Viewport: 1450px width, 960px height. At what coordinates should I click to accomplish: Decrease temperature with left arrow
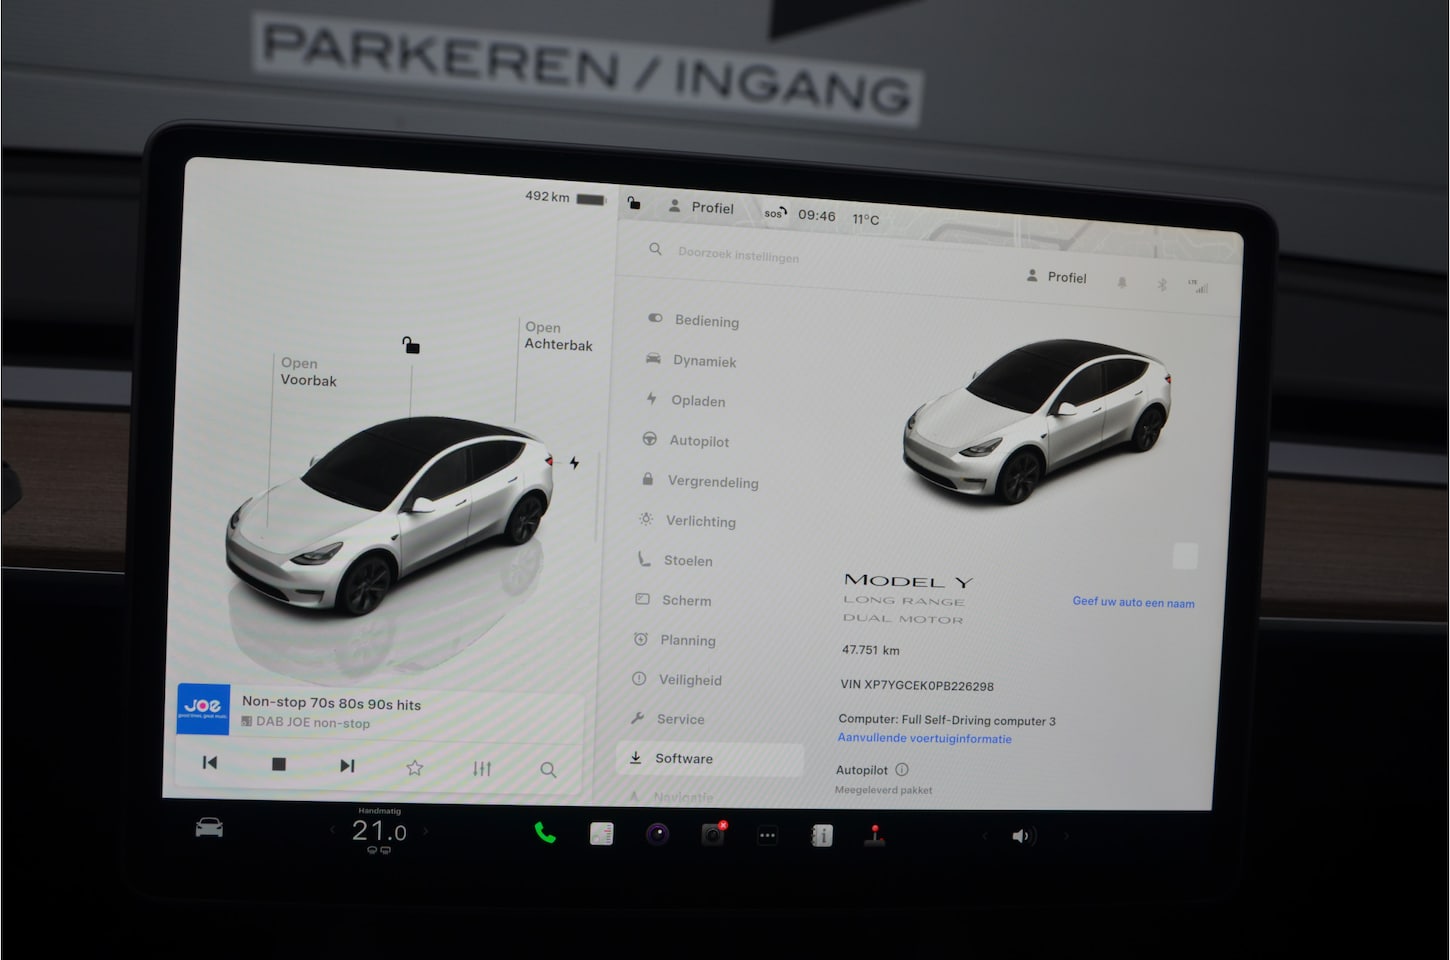tap(333, 830)
